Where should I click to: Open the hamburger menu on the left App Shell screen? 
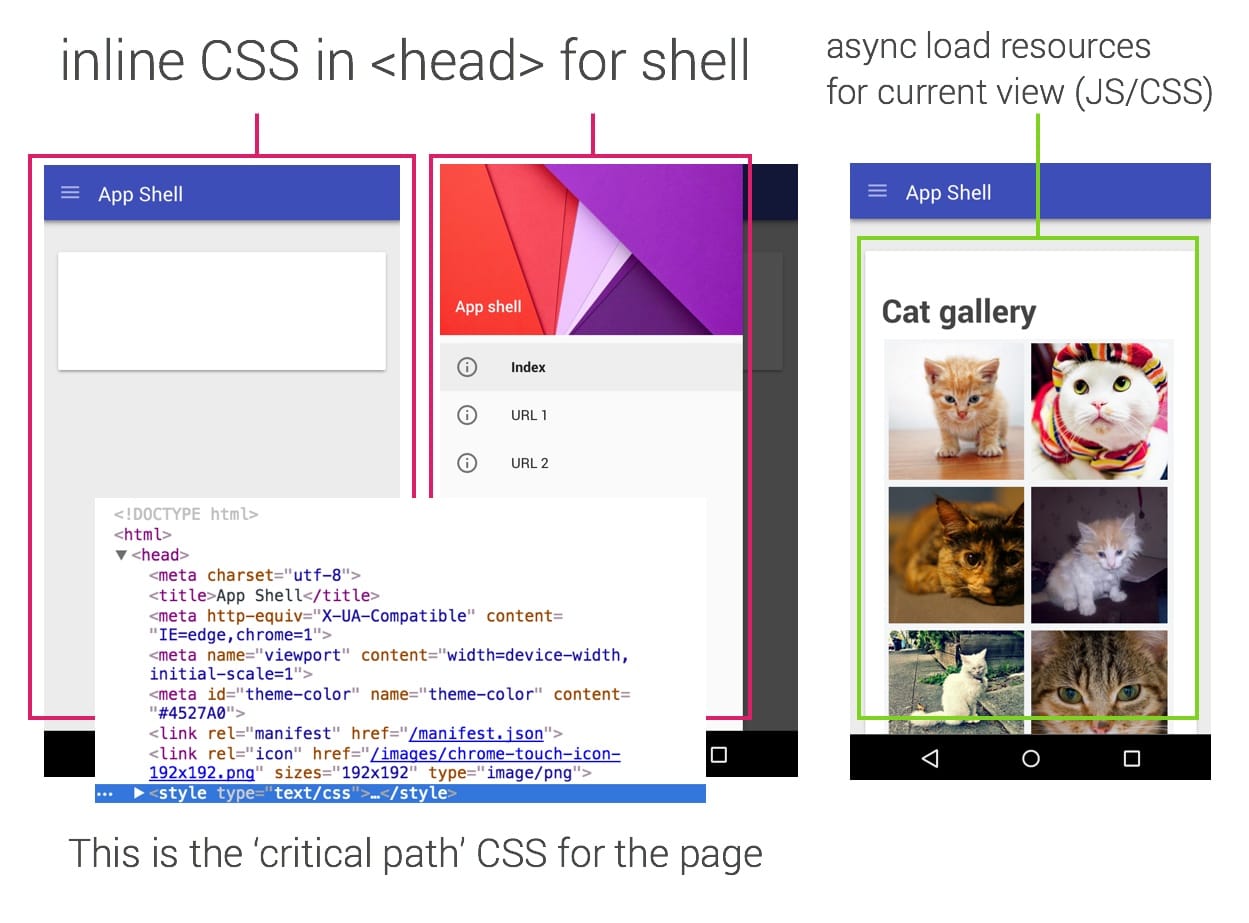click(x=70, y=194)
